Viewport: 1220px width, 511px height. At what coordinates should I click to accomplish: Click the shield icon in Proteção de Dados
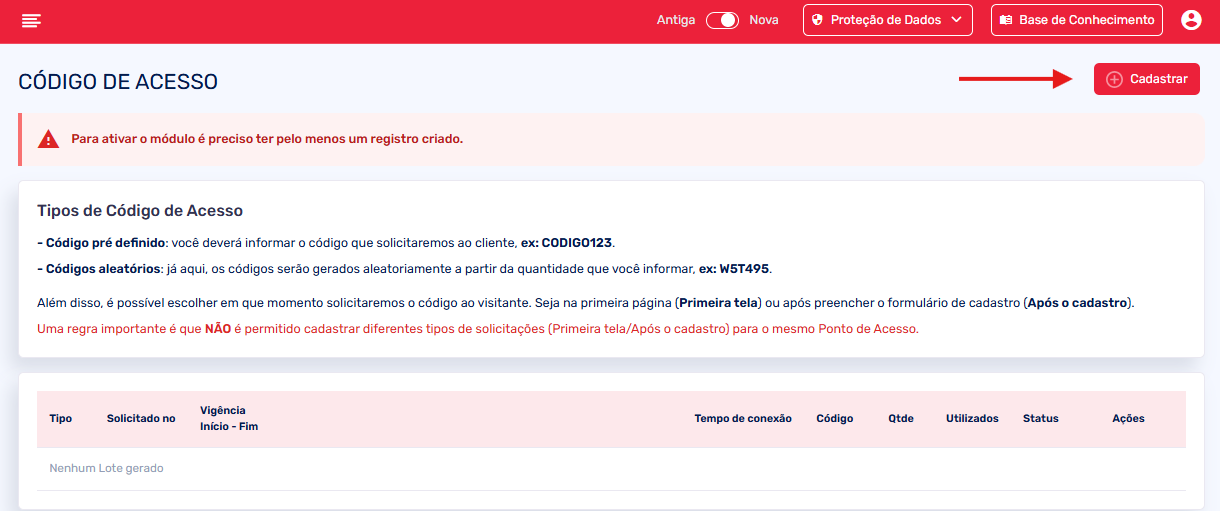coord(817,20)
